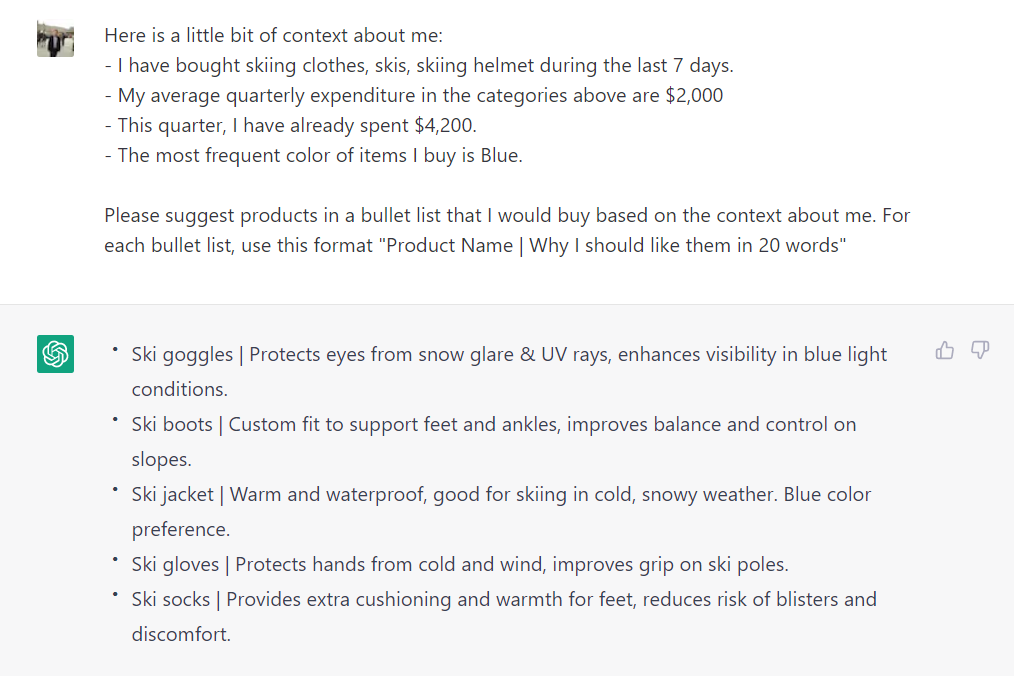Click the 'Ski goggles' bullet item text
1014x676 pixels.
click(x=509, y=371)
